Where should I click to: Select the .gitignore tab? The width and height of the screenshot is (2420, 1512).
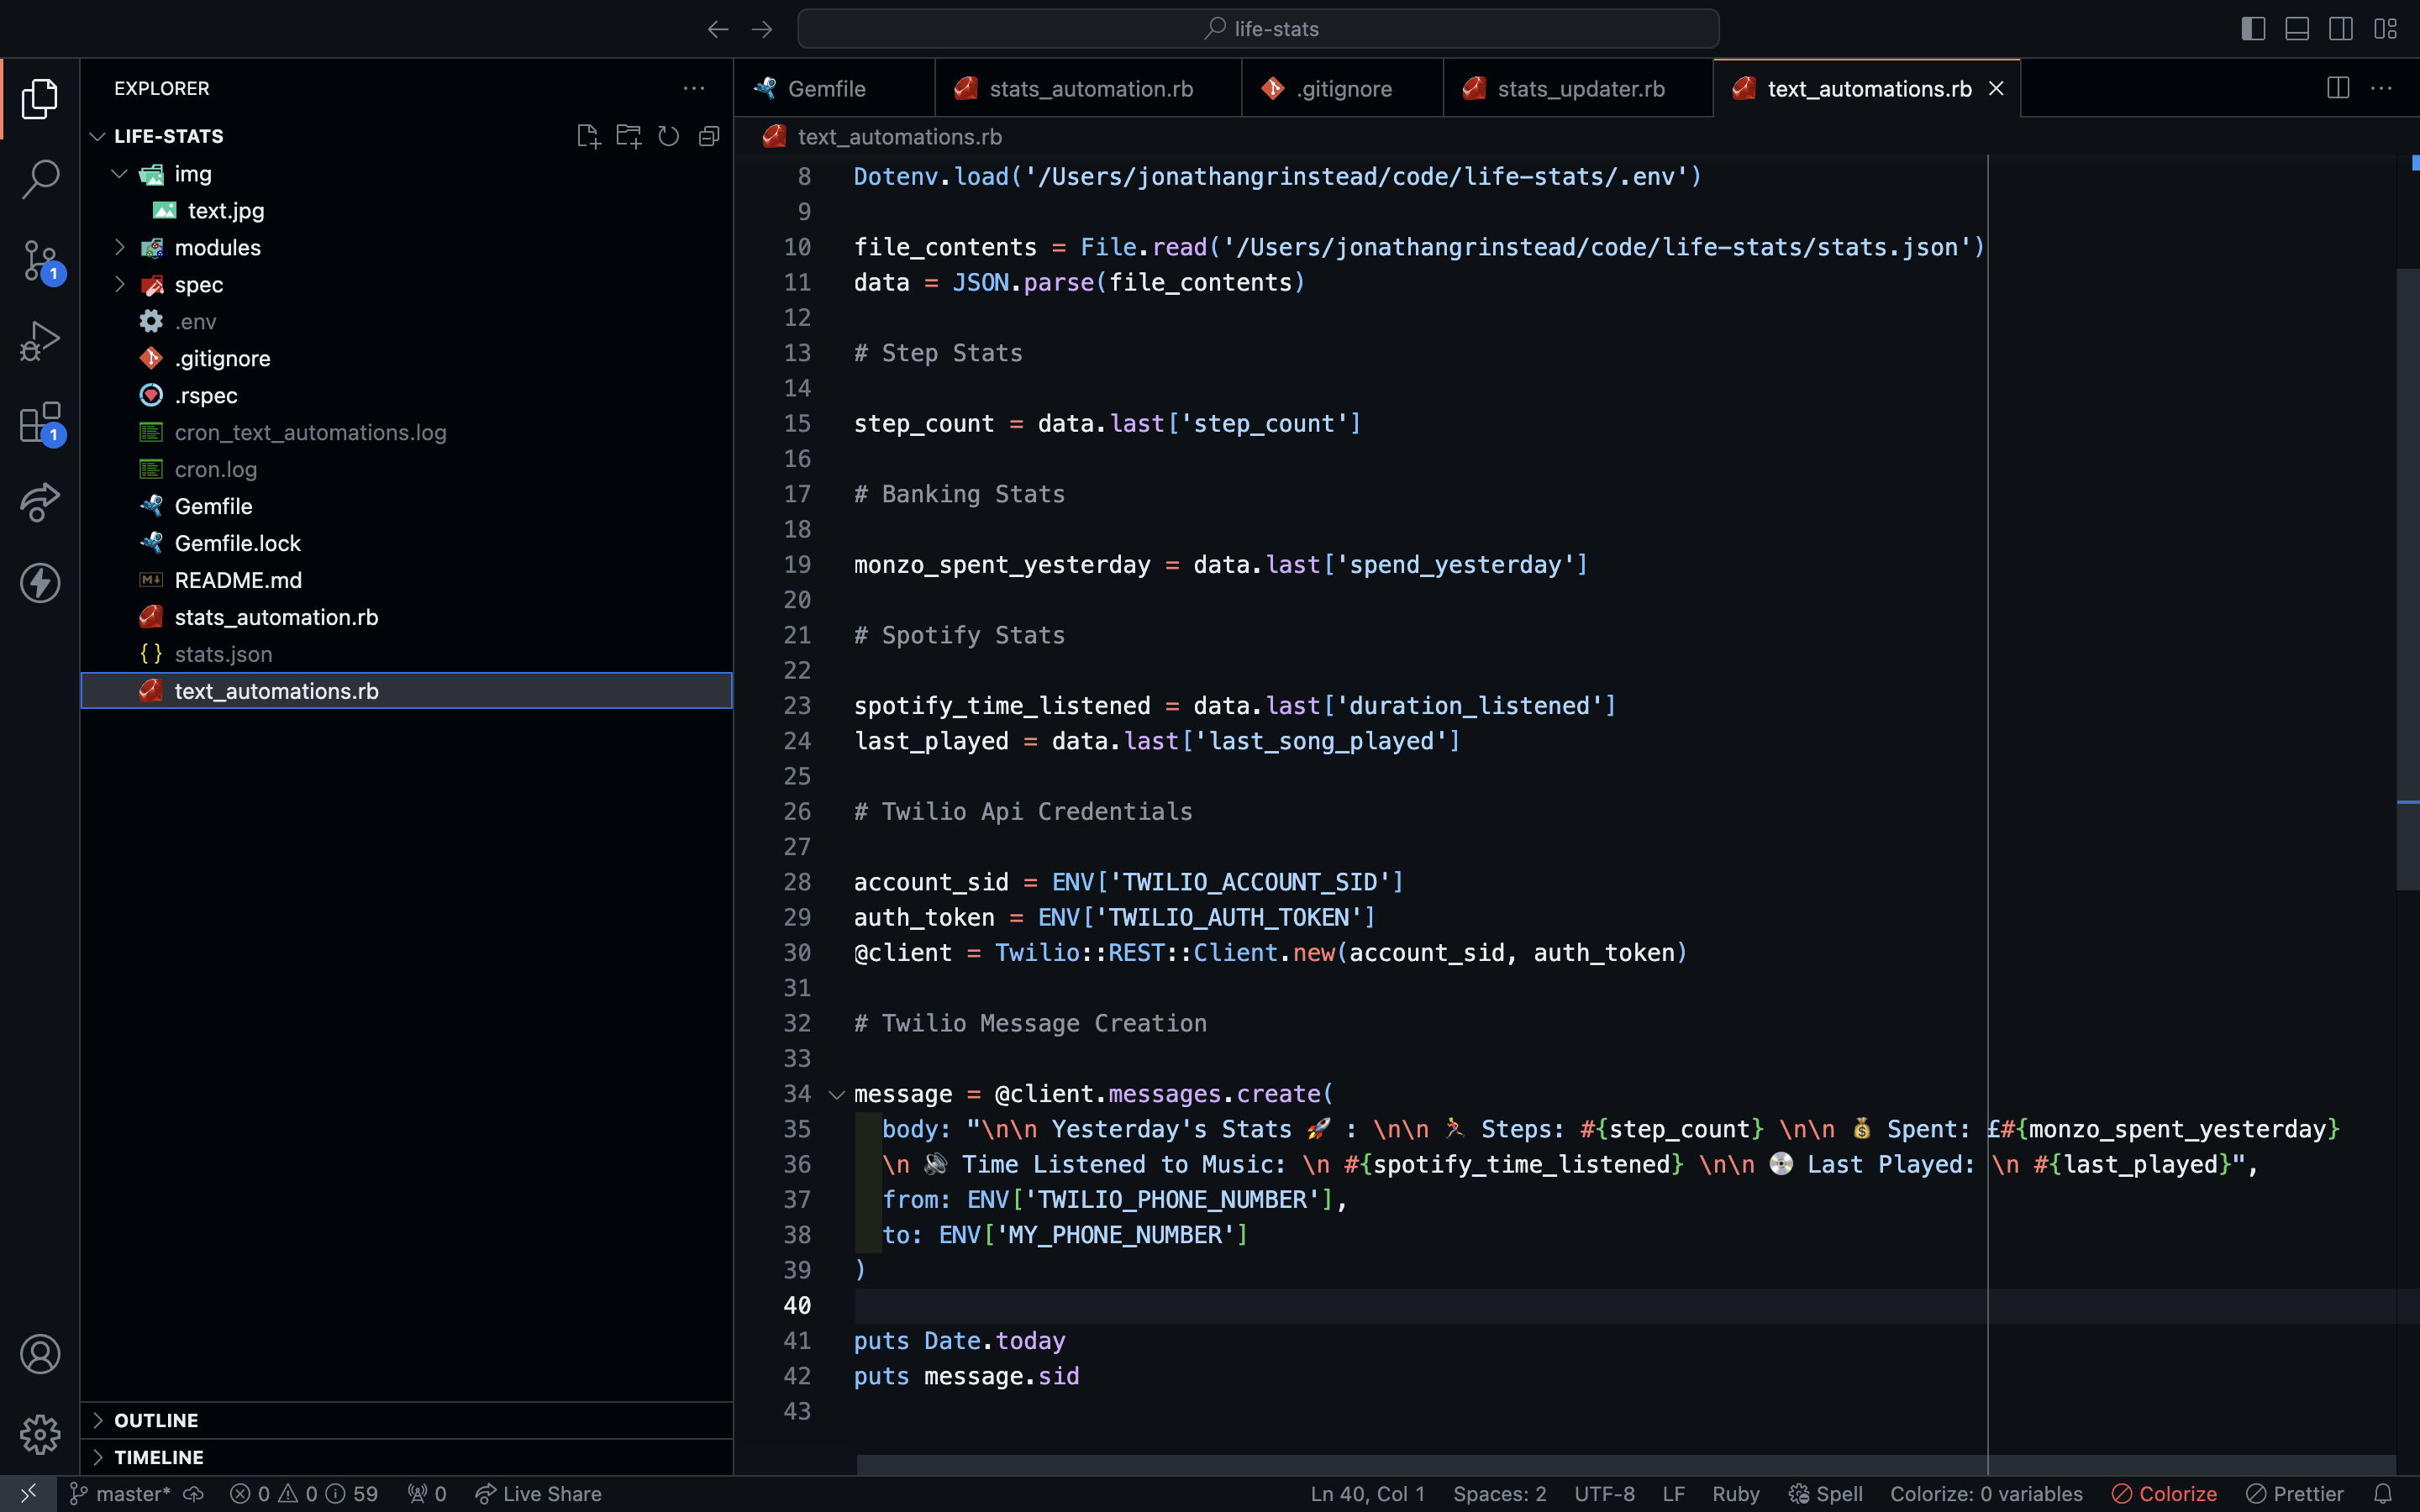click(x=1344, y=89)
